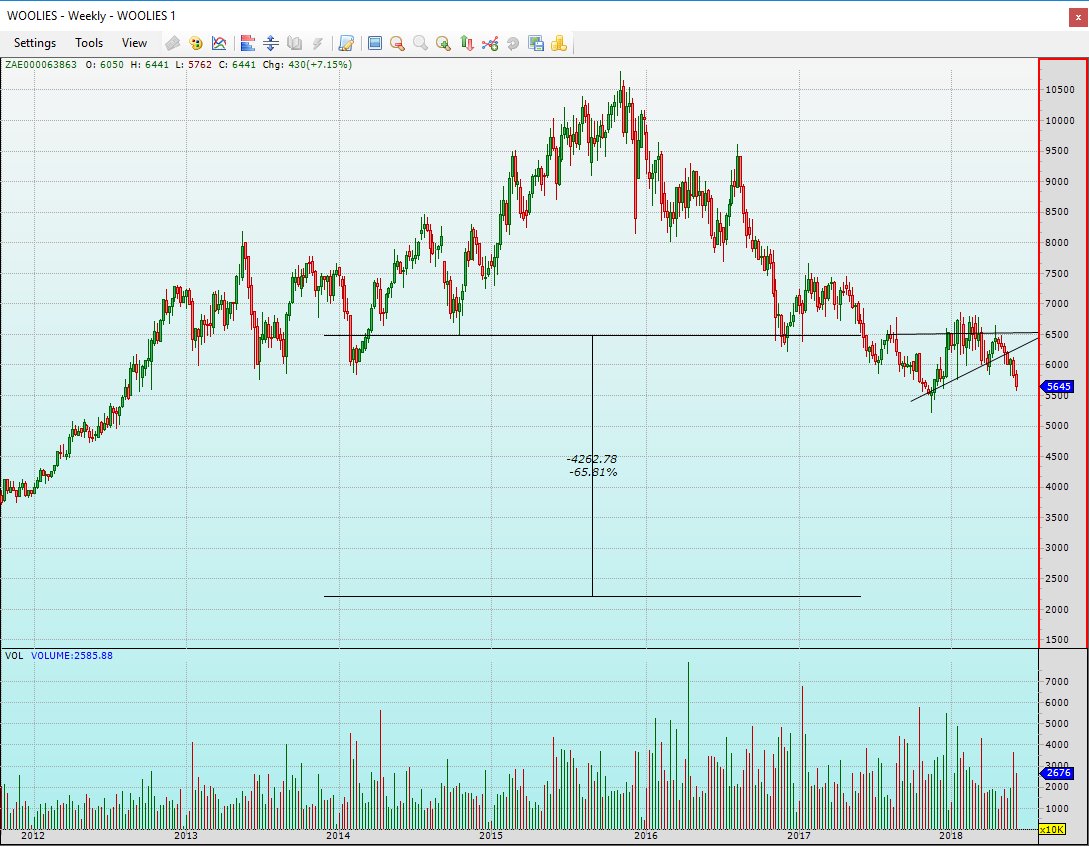Screen dimensions: 1089x847
Task: Click the ZAE000063863 ISIN code text
Action: click(41, 65)
